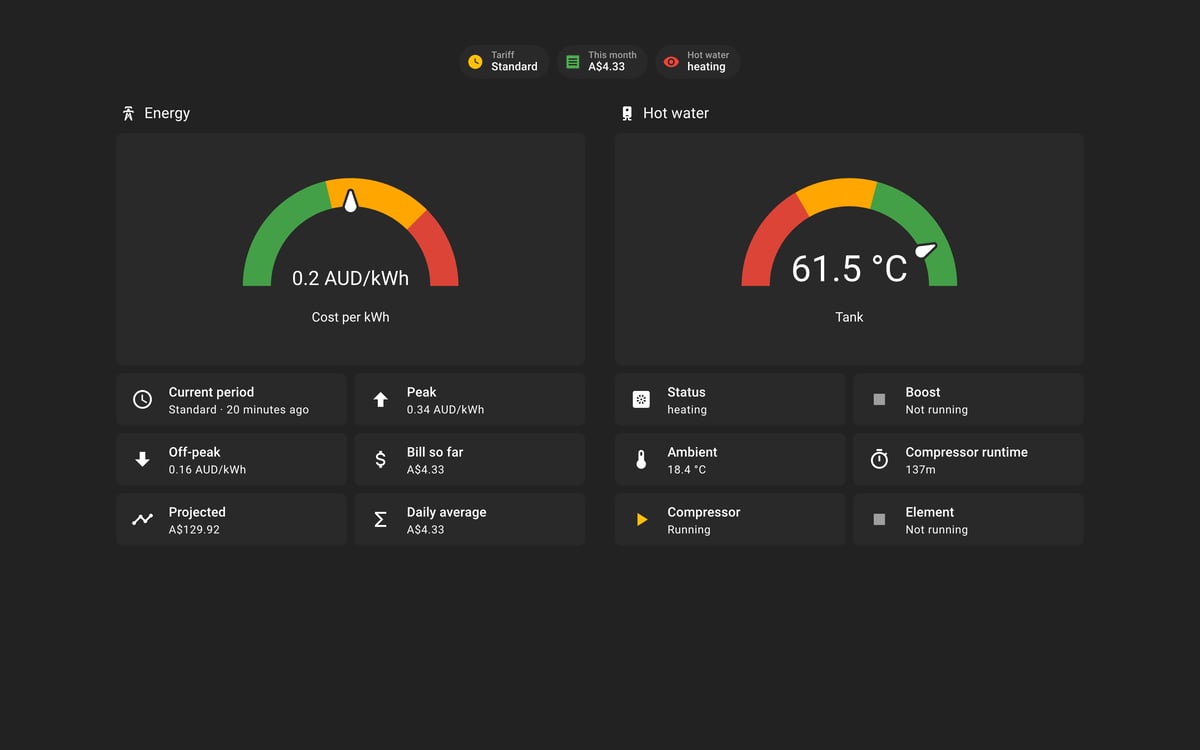
Task: Click the Bill so far A$4.33 value
Action: coord(425,470)
